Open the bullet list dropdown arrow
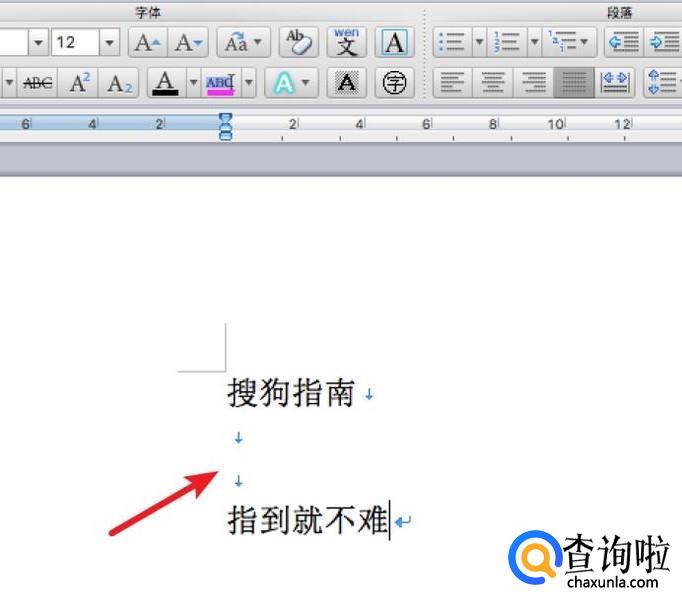Viewport: 682px width, 613px height. (479, 42)
